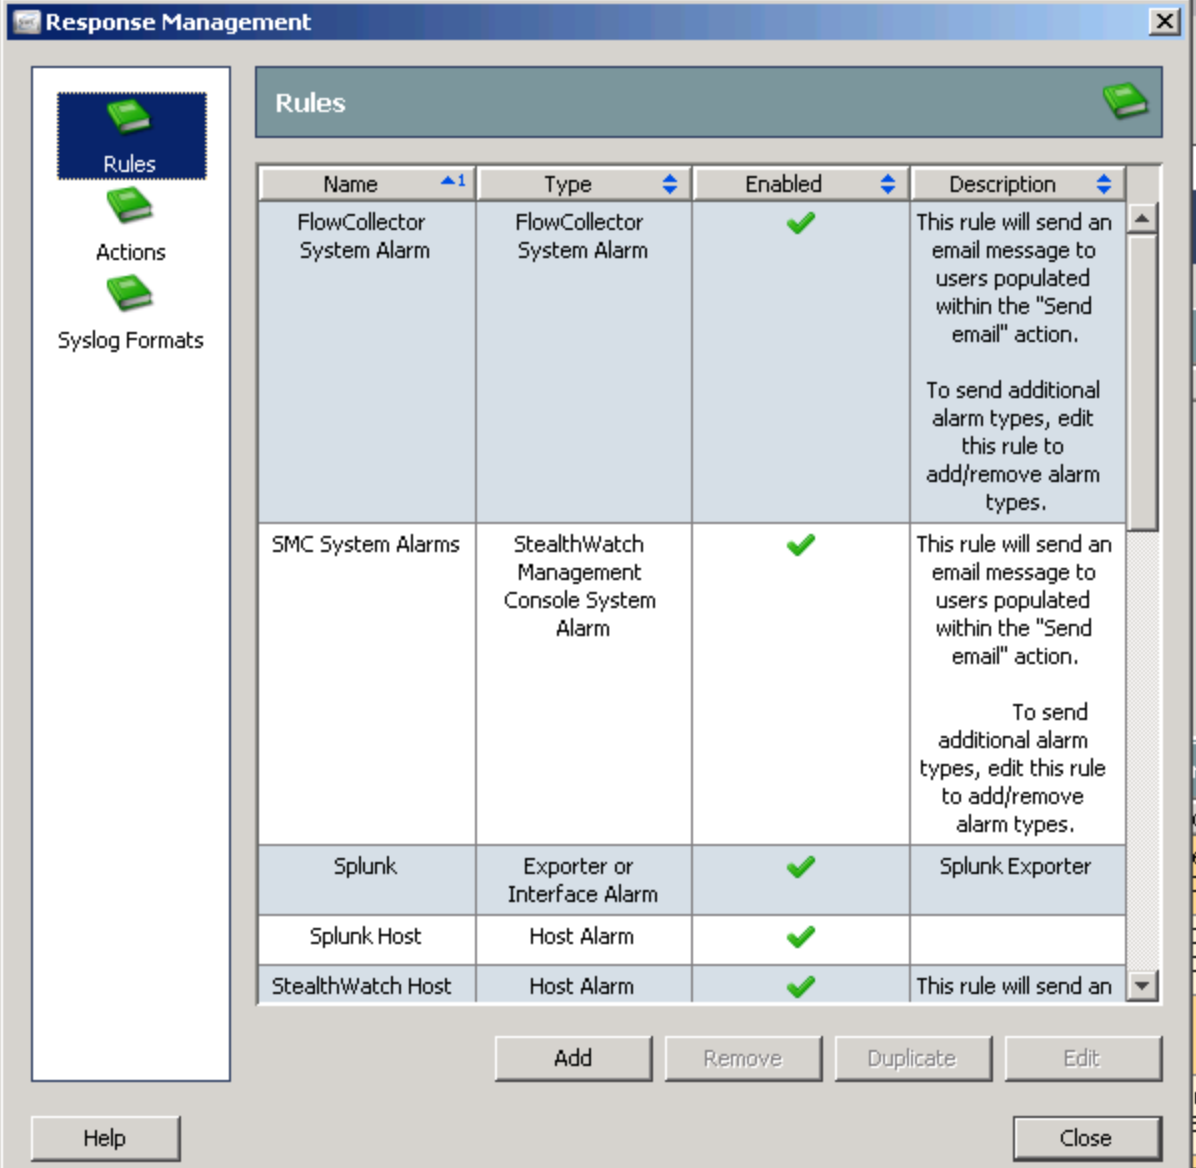Click the Add button

(573, 1058)
